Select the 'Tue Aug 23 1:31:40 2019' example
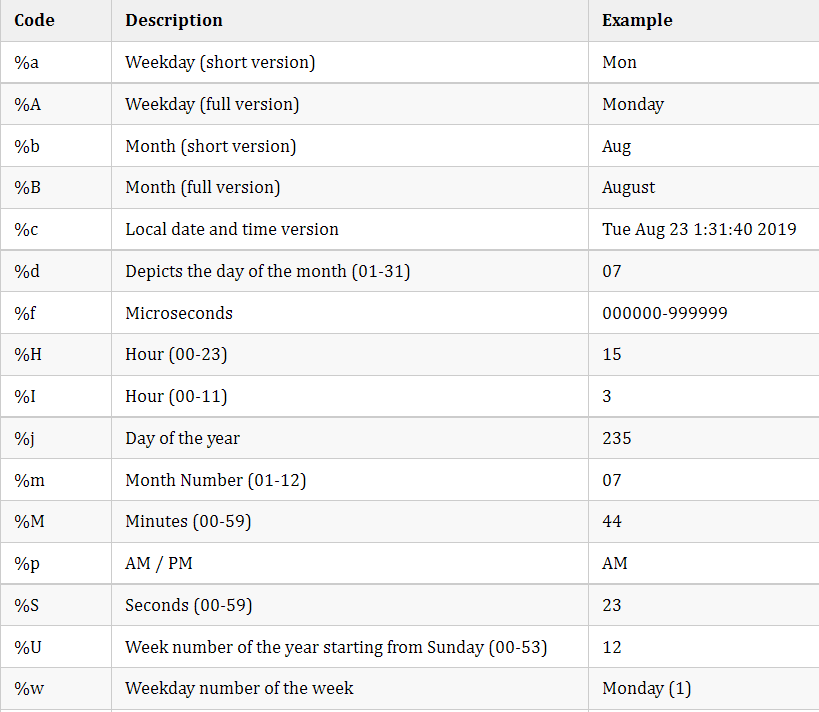Image resolution: width=819 pixels, height=712 pixels. (x=699, y=229)
